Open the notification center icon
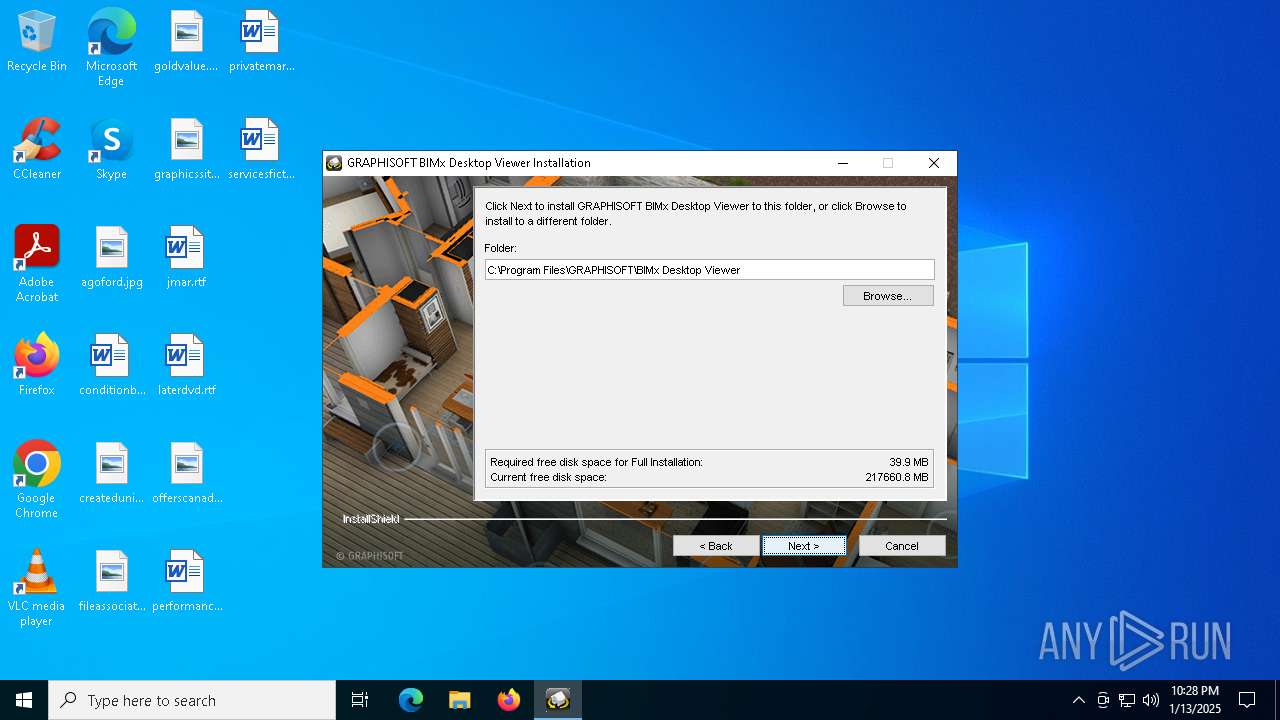 tap(1247, 700)
